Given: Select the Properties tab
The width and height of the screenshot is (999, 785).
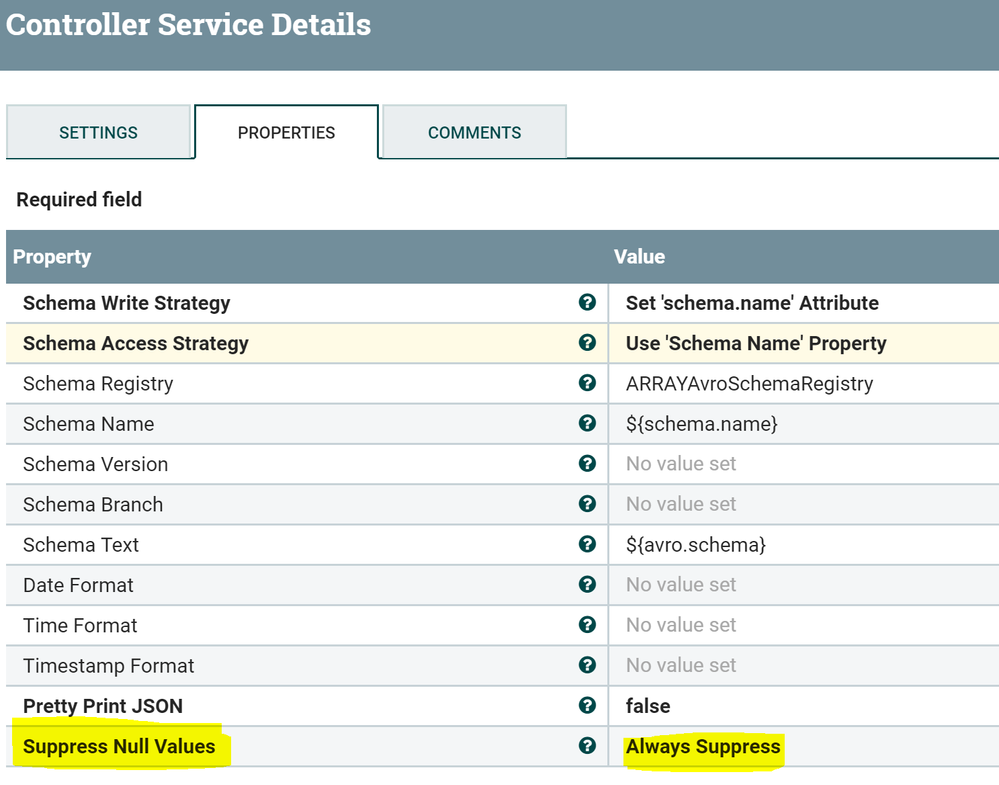Looking at the screenshot, I should coord(286,132).
